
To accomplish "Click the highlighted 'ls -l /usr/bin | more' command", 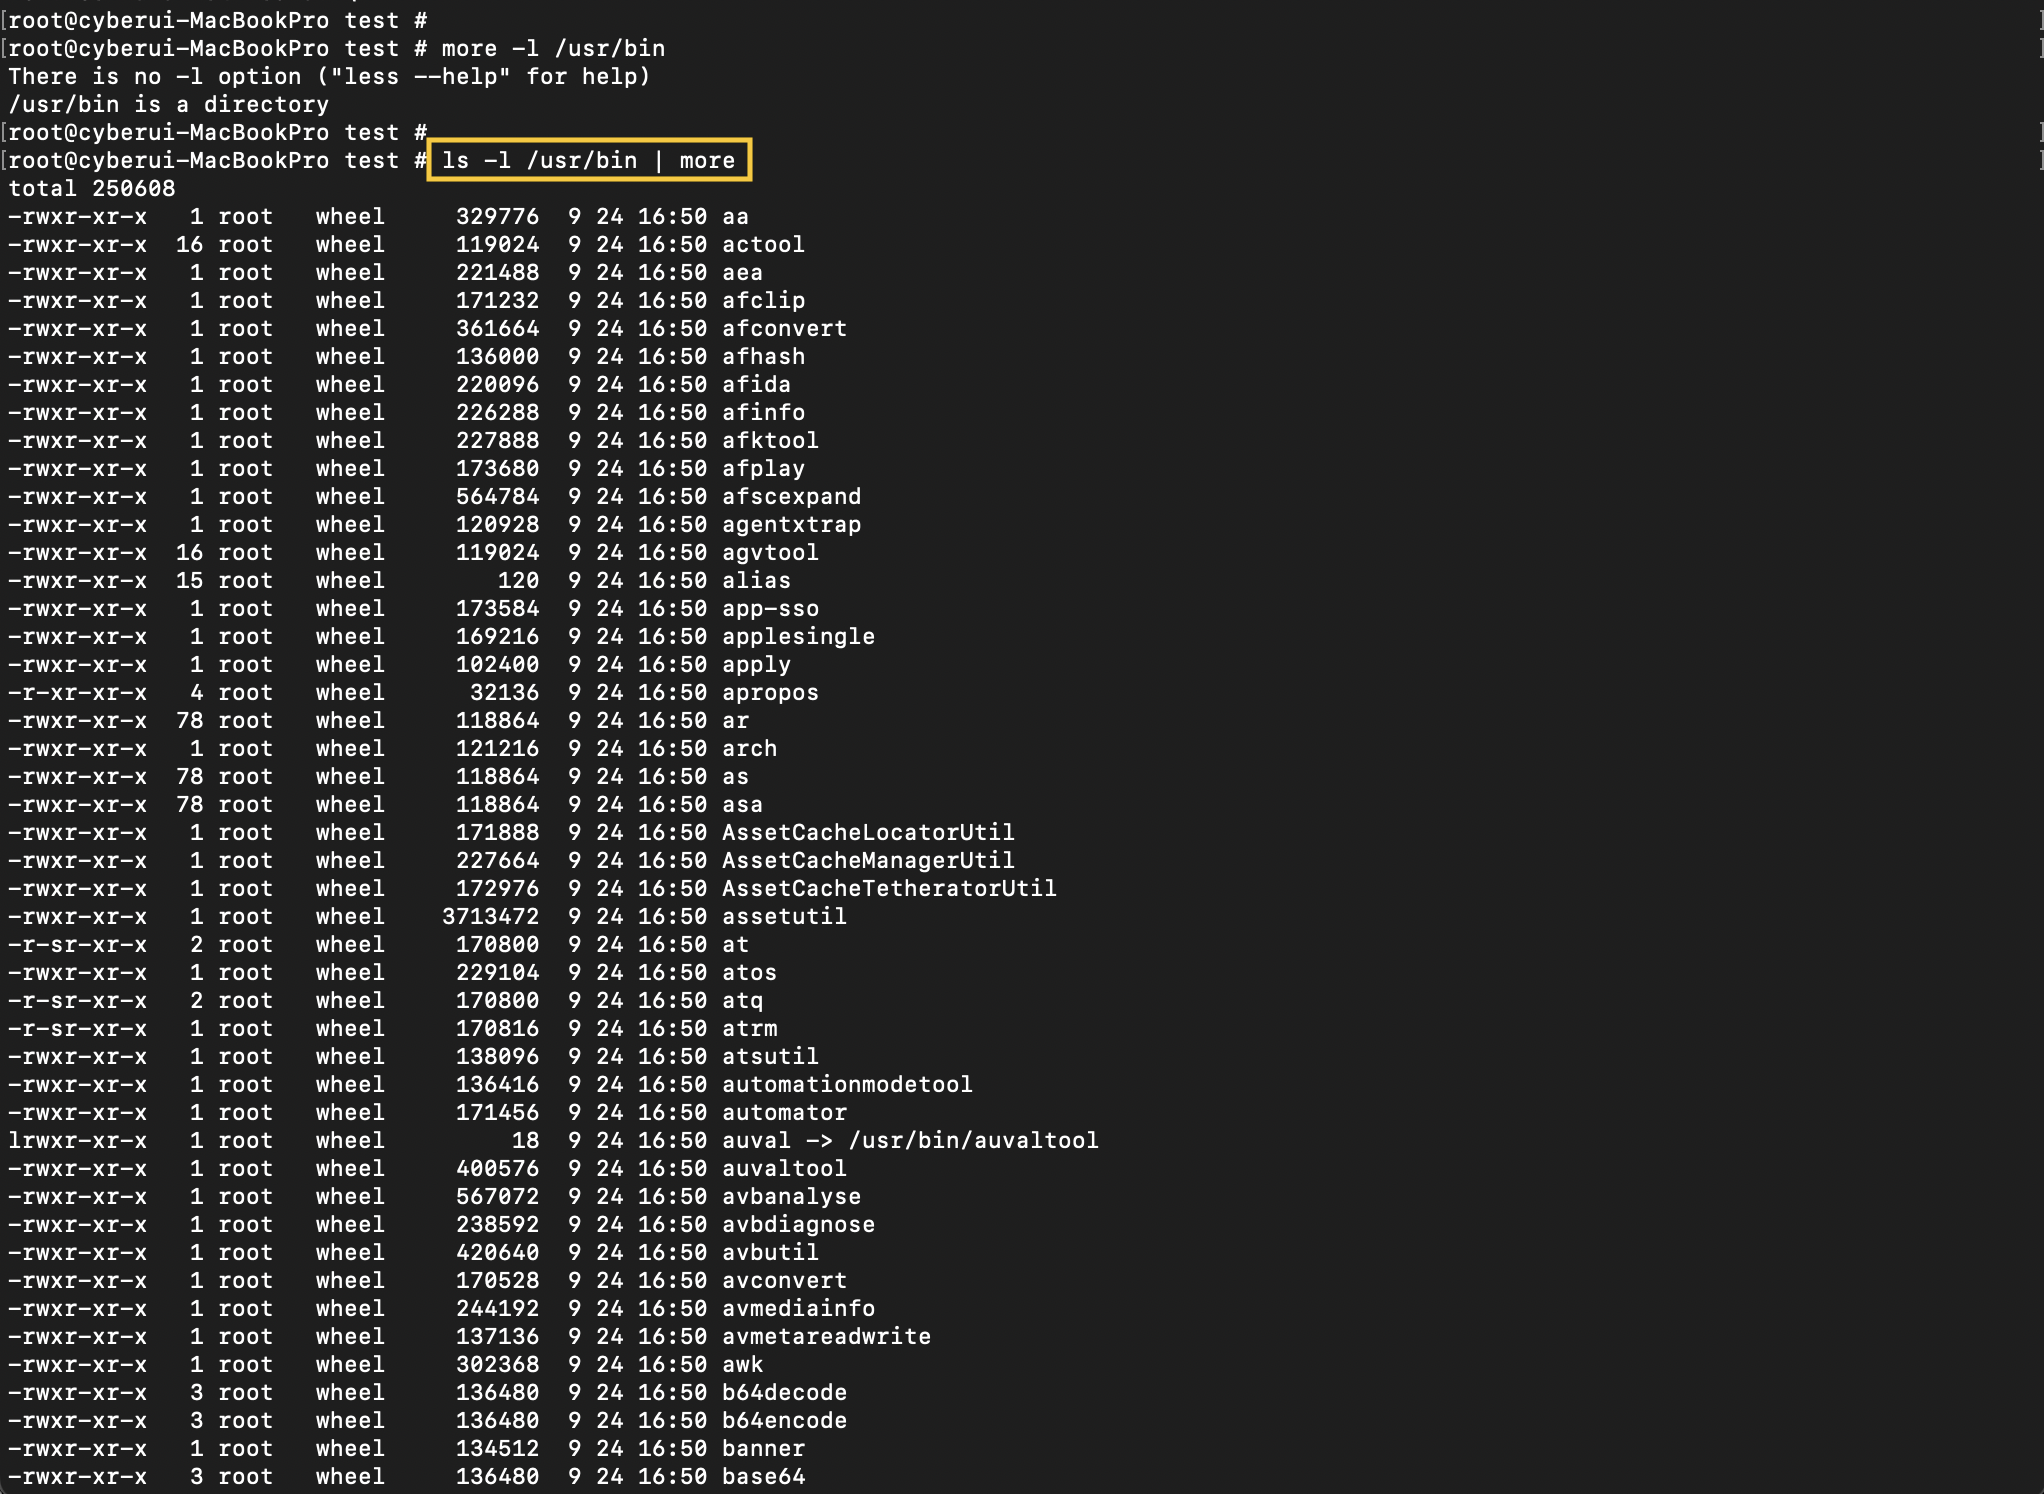I will 588,160.
